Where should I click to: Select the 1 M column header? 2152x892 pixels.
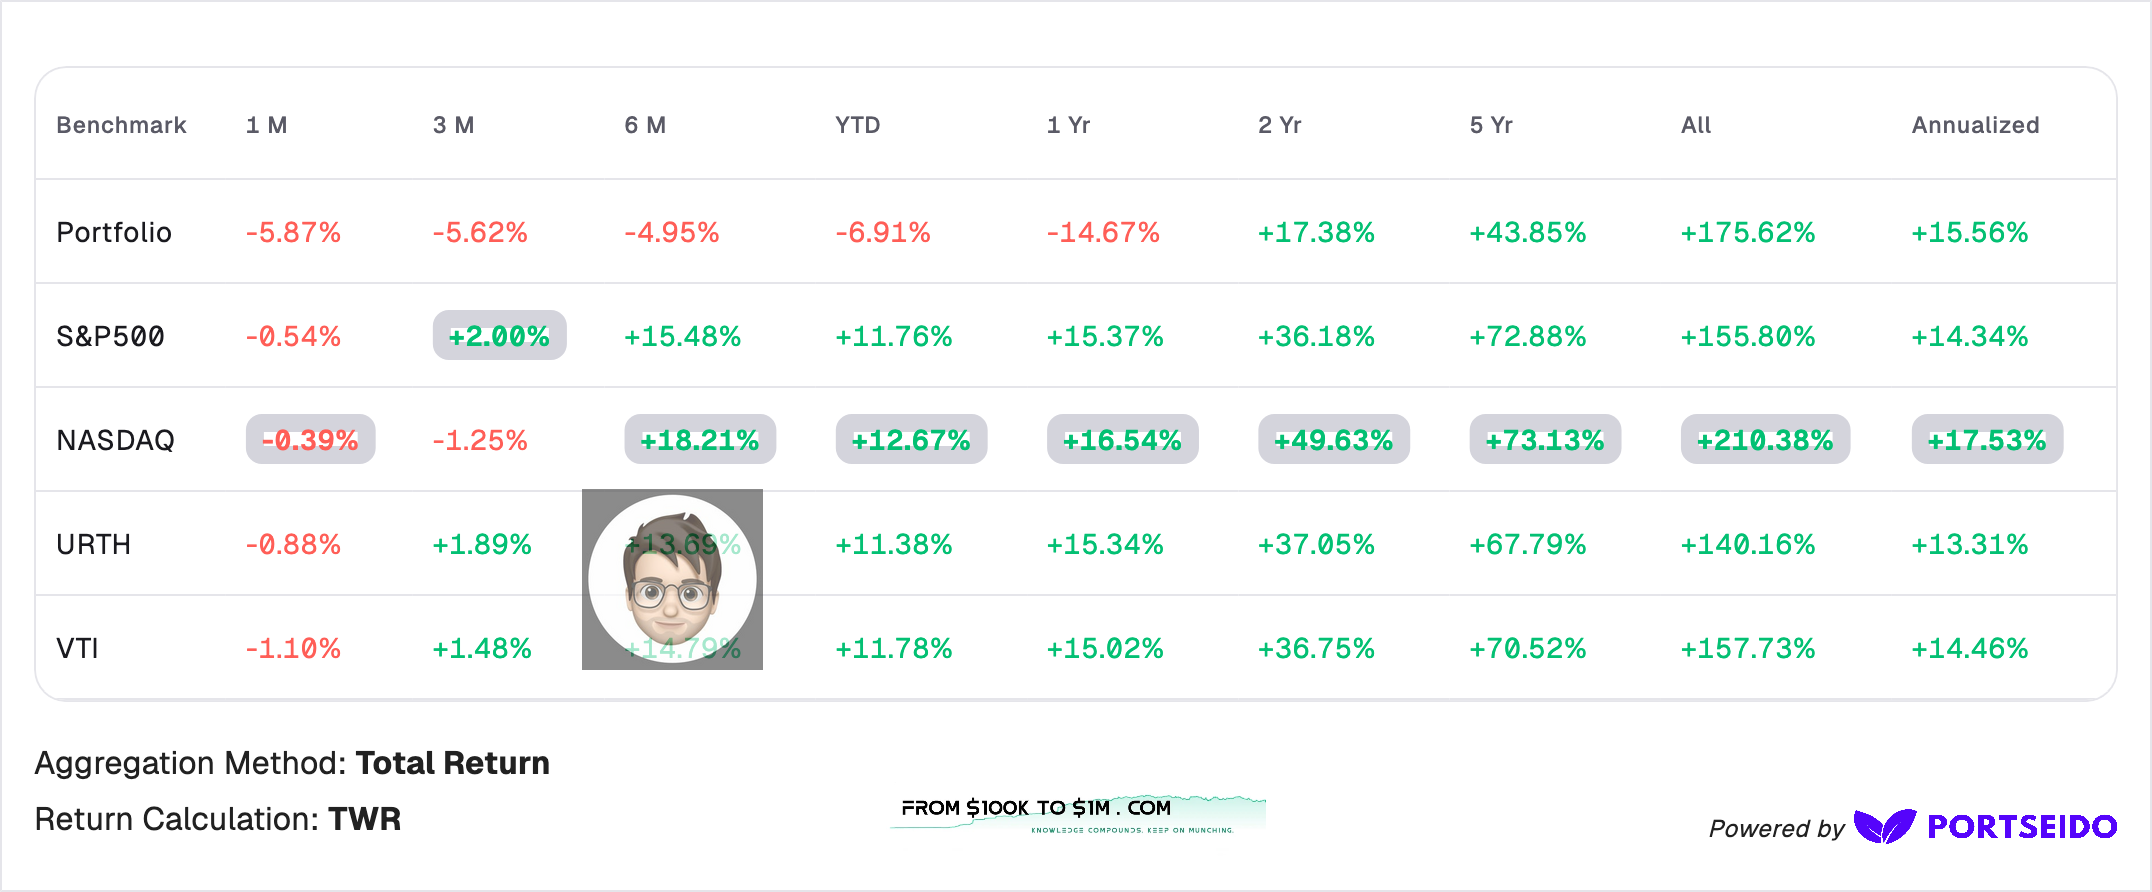(x=267, y=125)
